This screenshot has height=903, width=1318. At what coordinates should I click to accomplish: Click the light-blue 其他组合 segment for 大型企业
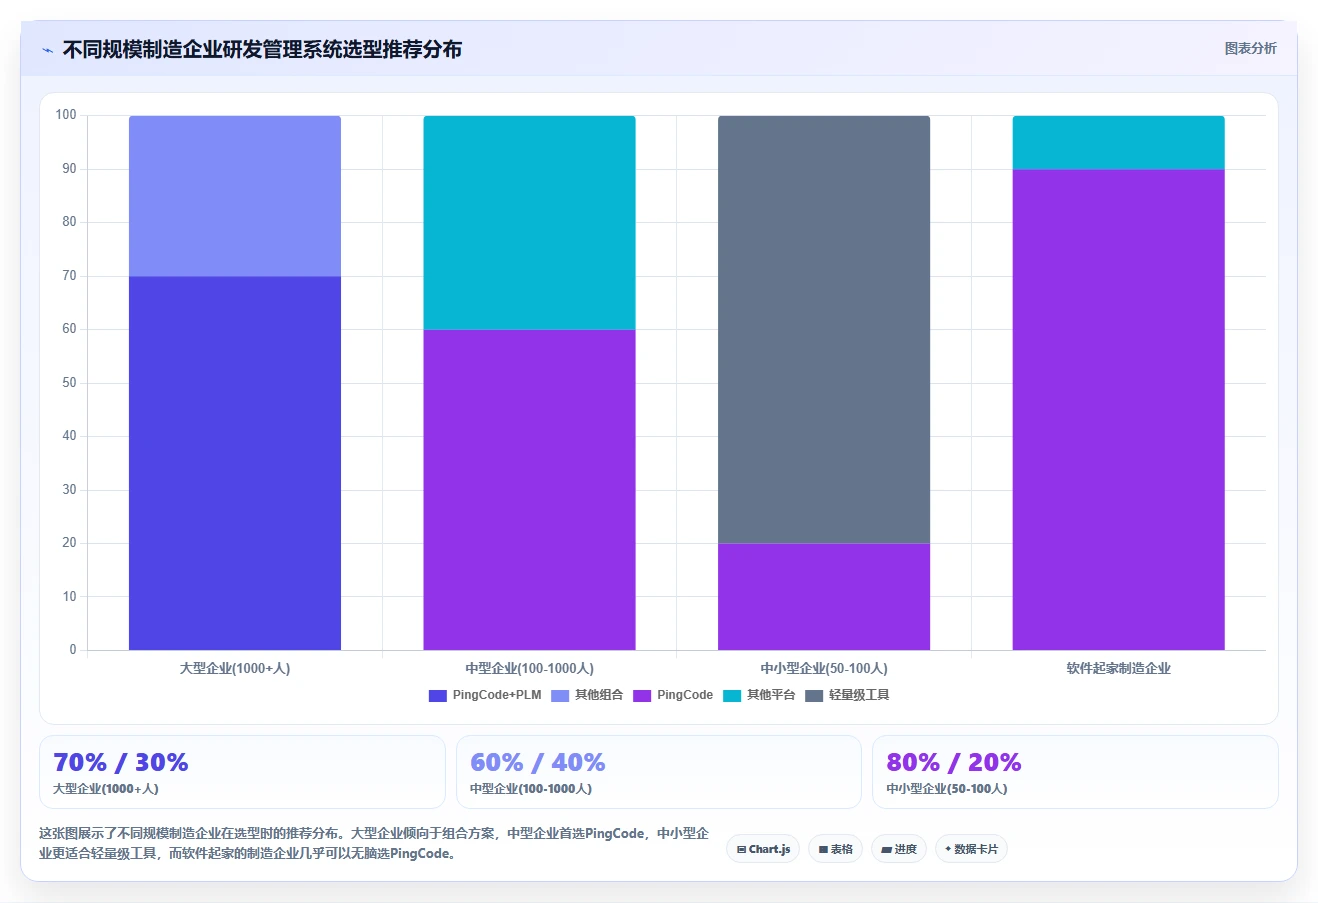[235, 196]
